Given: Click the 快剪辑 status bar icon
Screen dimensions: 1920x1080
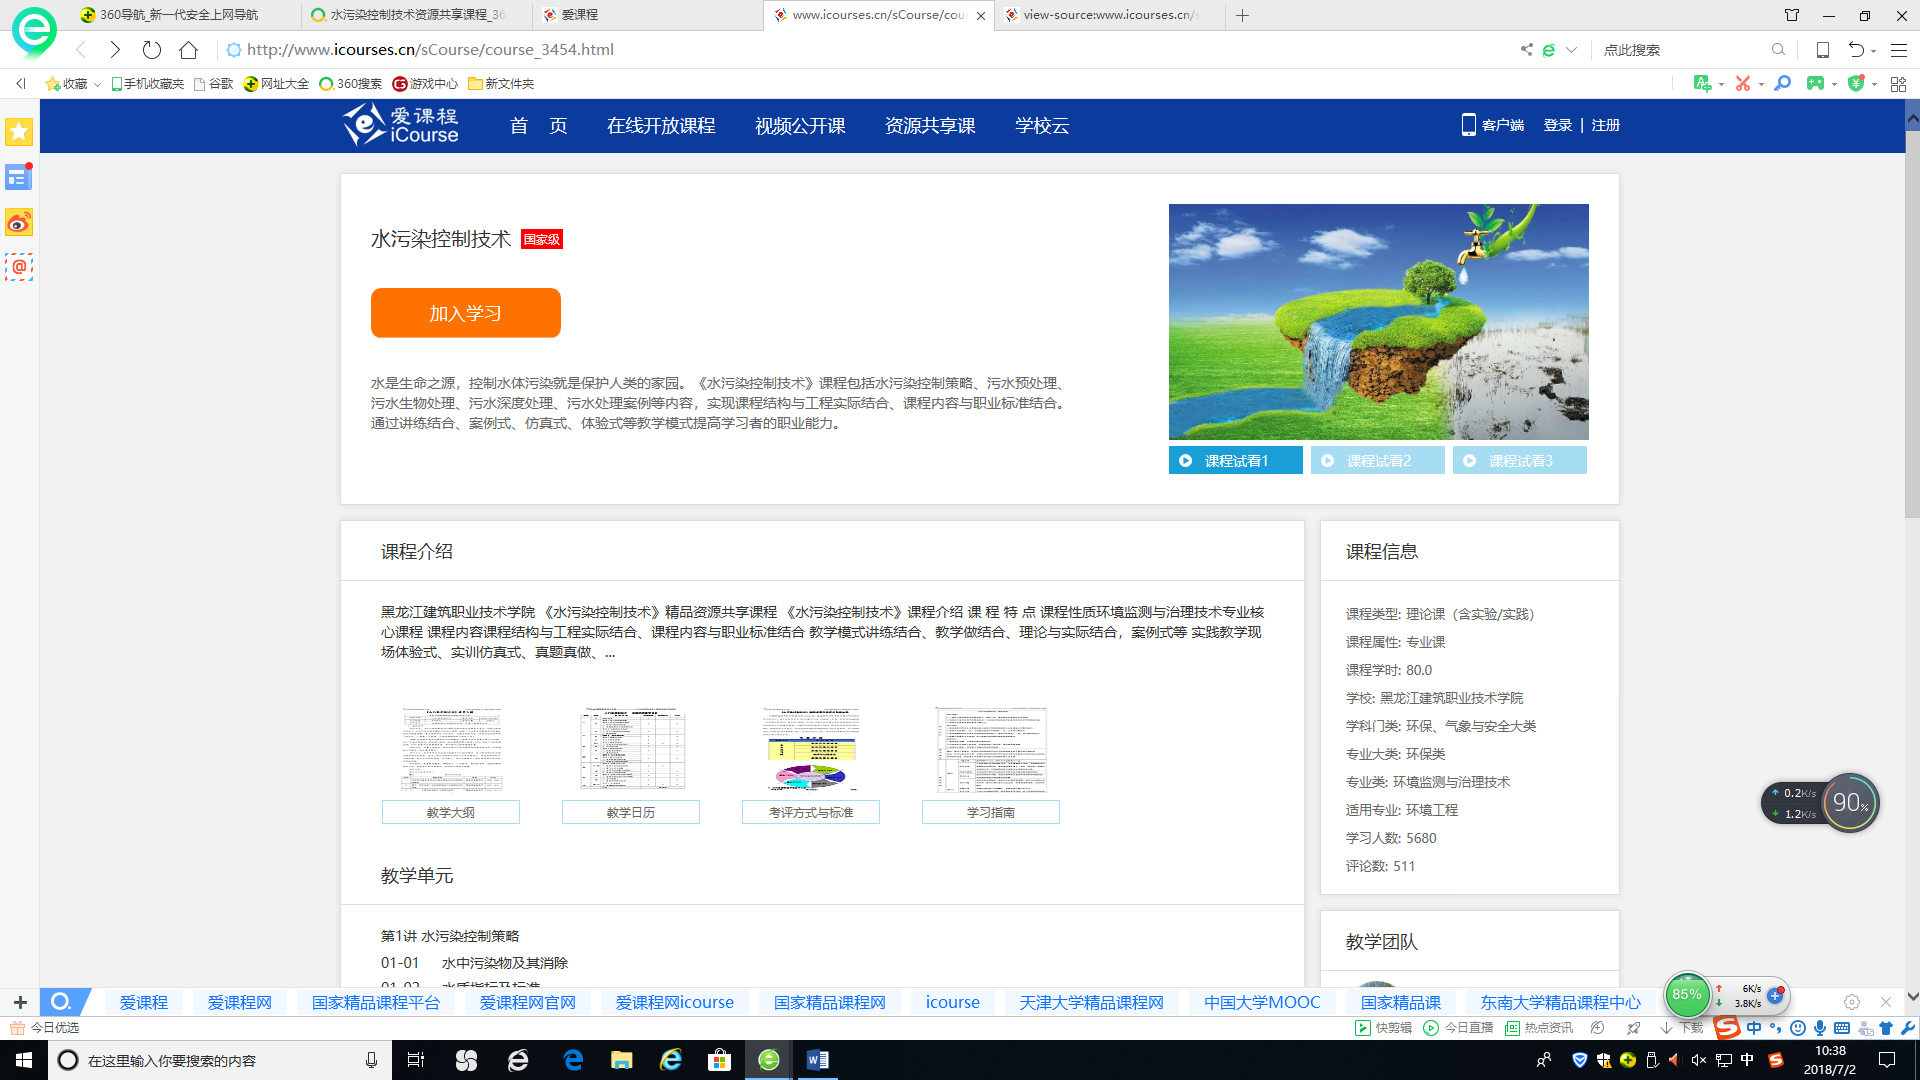Looking at the screenshot, I should click(1384, 1028).
